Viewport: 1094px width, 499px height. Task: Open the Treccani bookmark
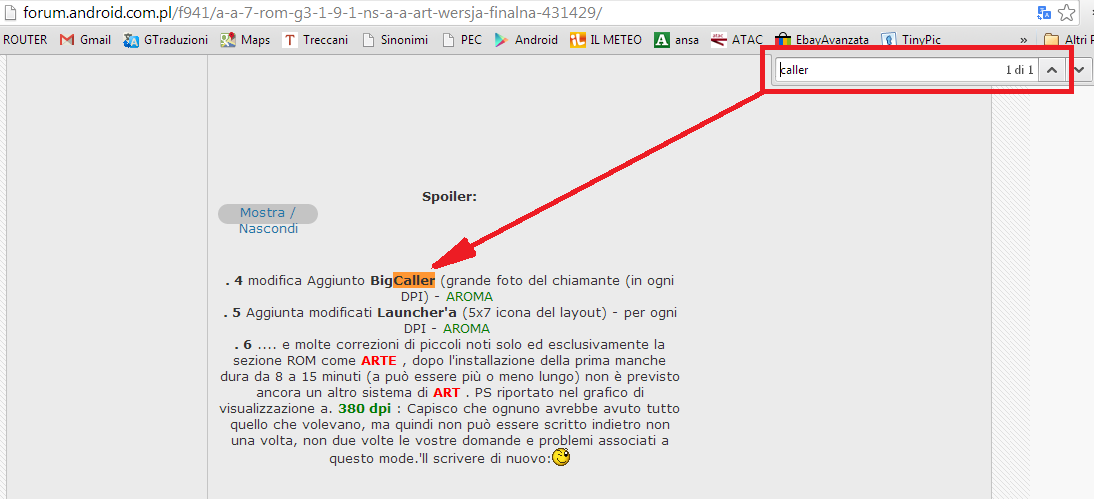click(x=315, y=40)
